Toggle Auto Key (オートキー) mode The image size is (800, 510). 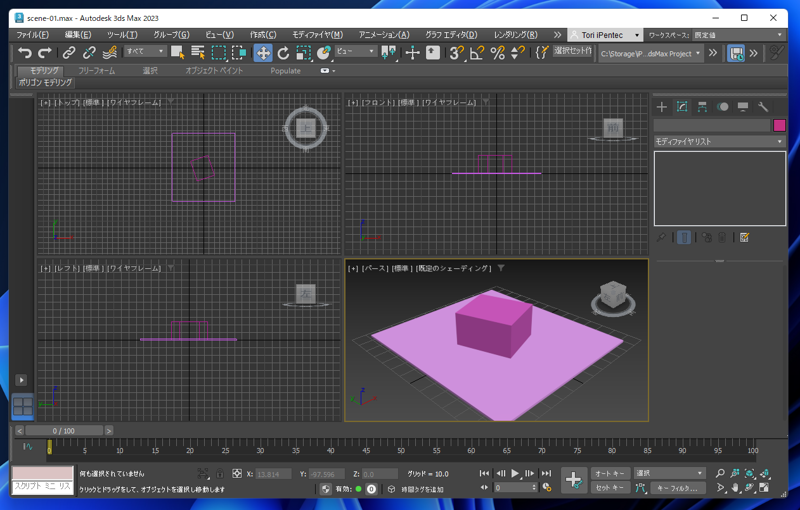609,473
